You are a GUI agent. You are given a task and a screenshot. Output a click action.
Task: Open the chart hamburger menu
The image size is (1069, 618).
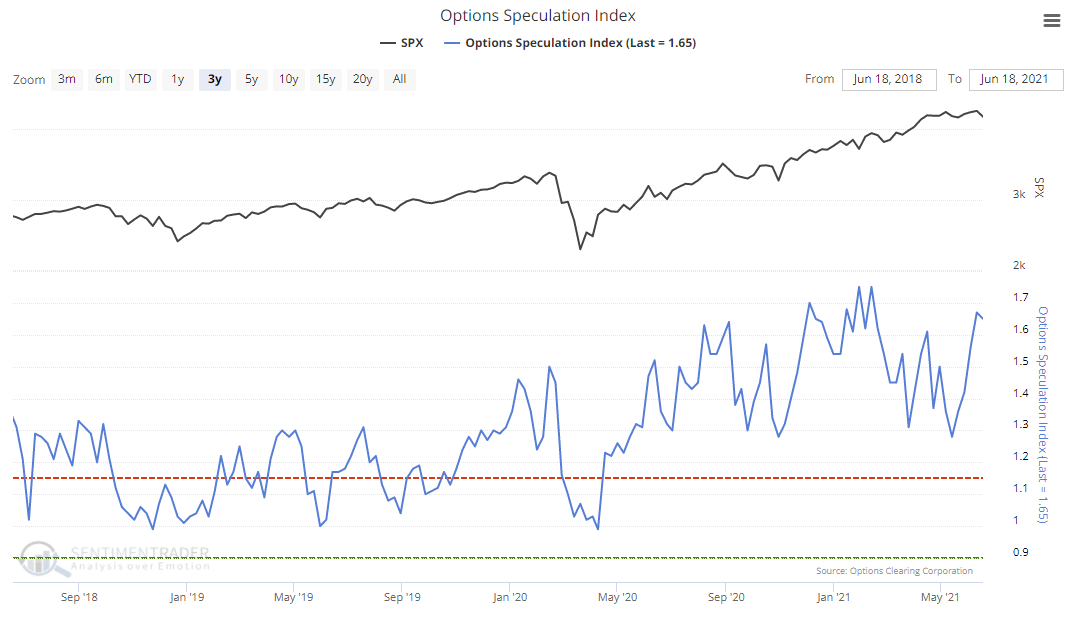click(1051, 21)
